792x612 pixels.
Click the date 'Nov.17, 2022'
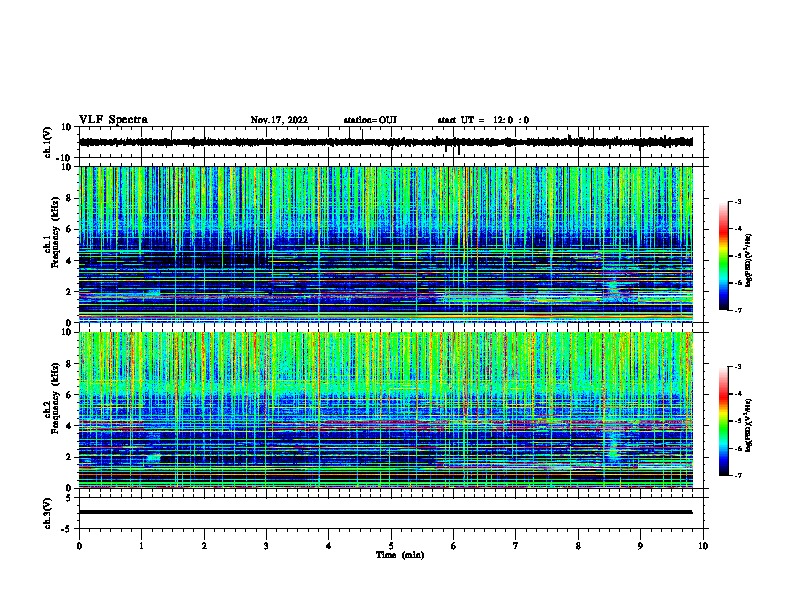click(279, 120)
